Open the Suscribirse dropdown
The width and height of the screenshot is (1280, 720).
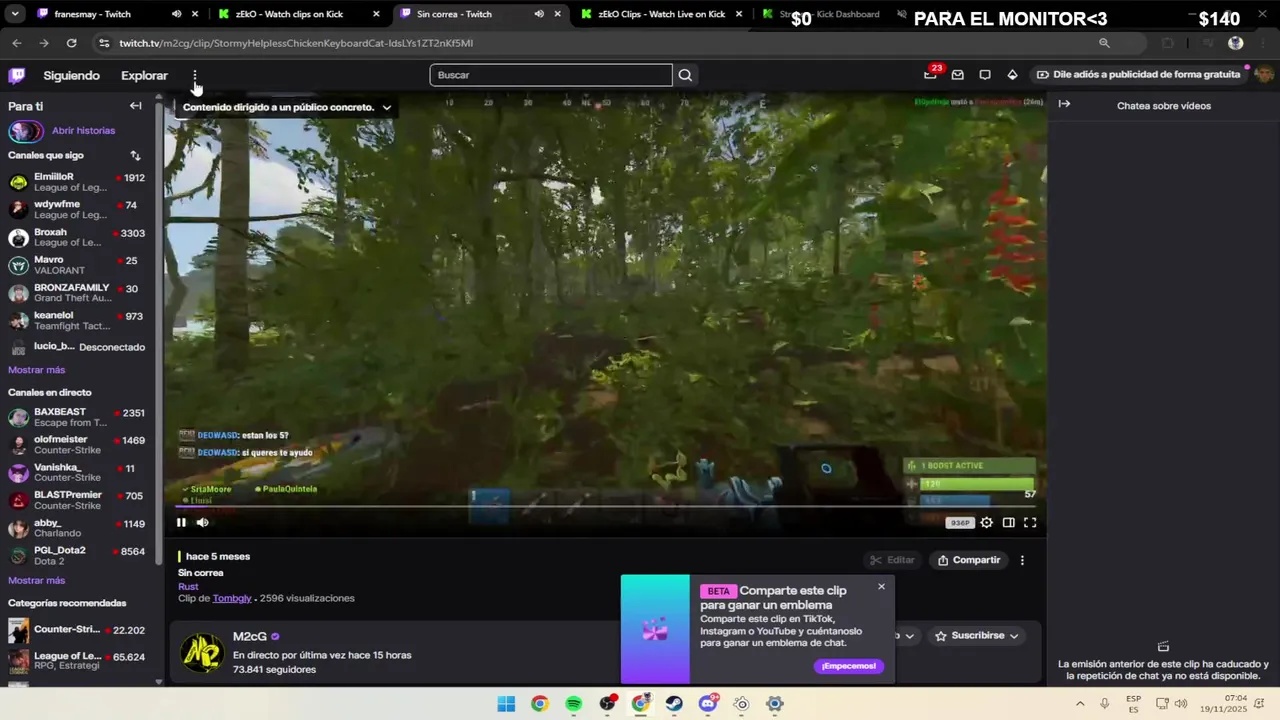click(976, 636)
